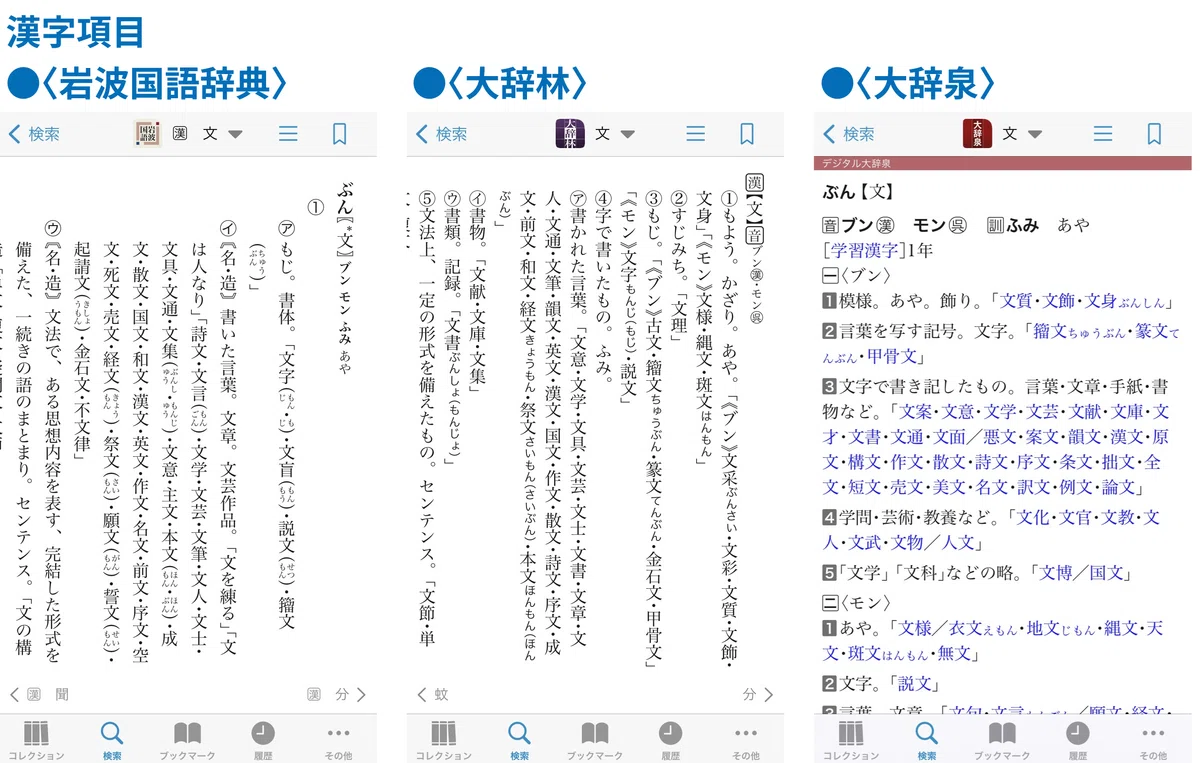Image resolution: width=1200 pixels, height=763 pixels.
Task: Follow 文化 link in 大辞泉 entry
Action: coord(1034,518)
